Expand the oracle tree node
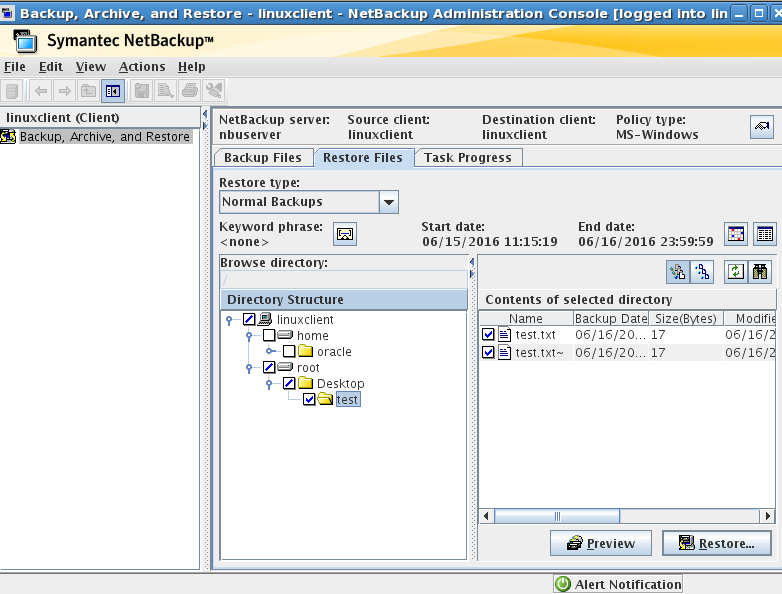782x594 pixels. click(x=270, y=351)
